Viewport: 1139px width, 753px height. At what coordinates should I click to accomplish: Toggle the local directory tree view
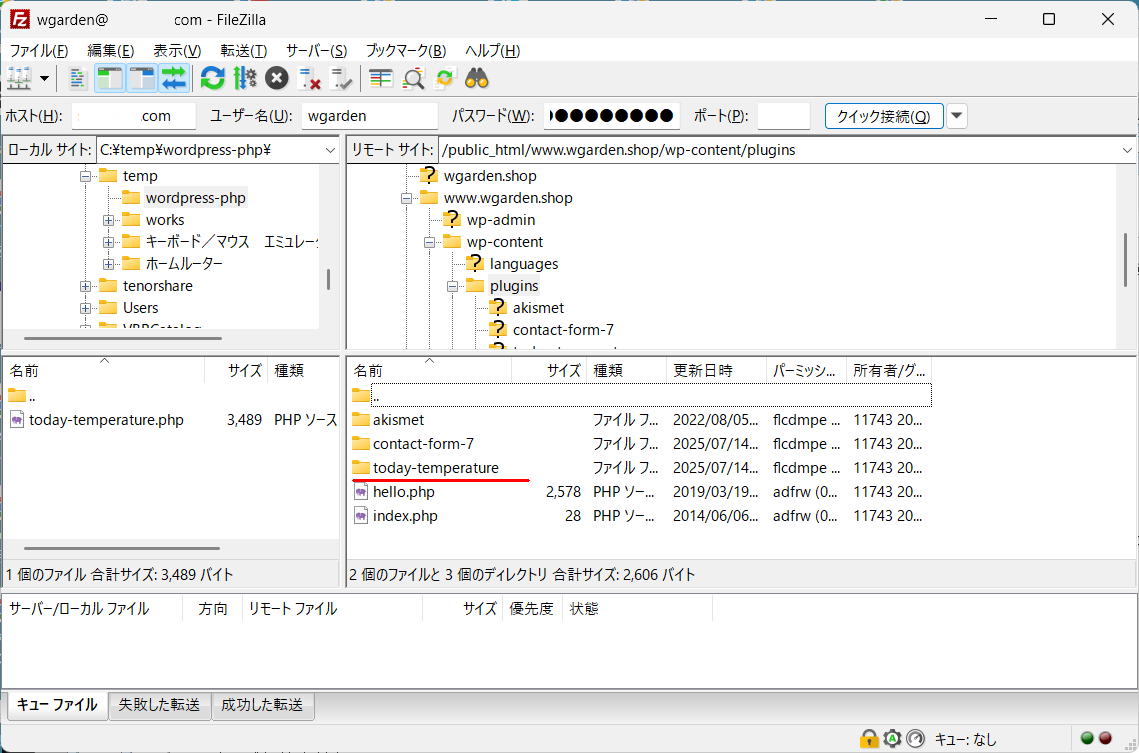pos(110,78)
